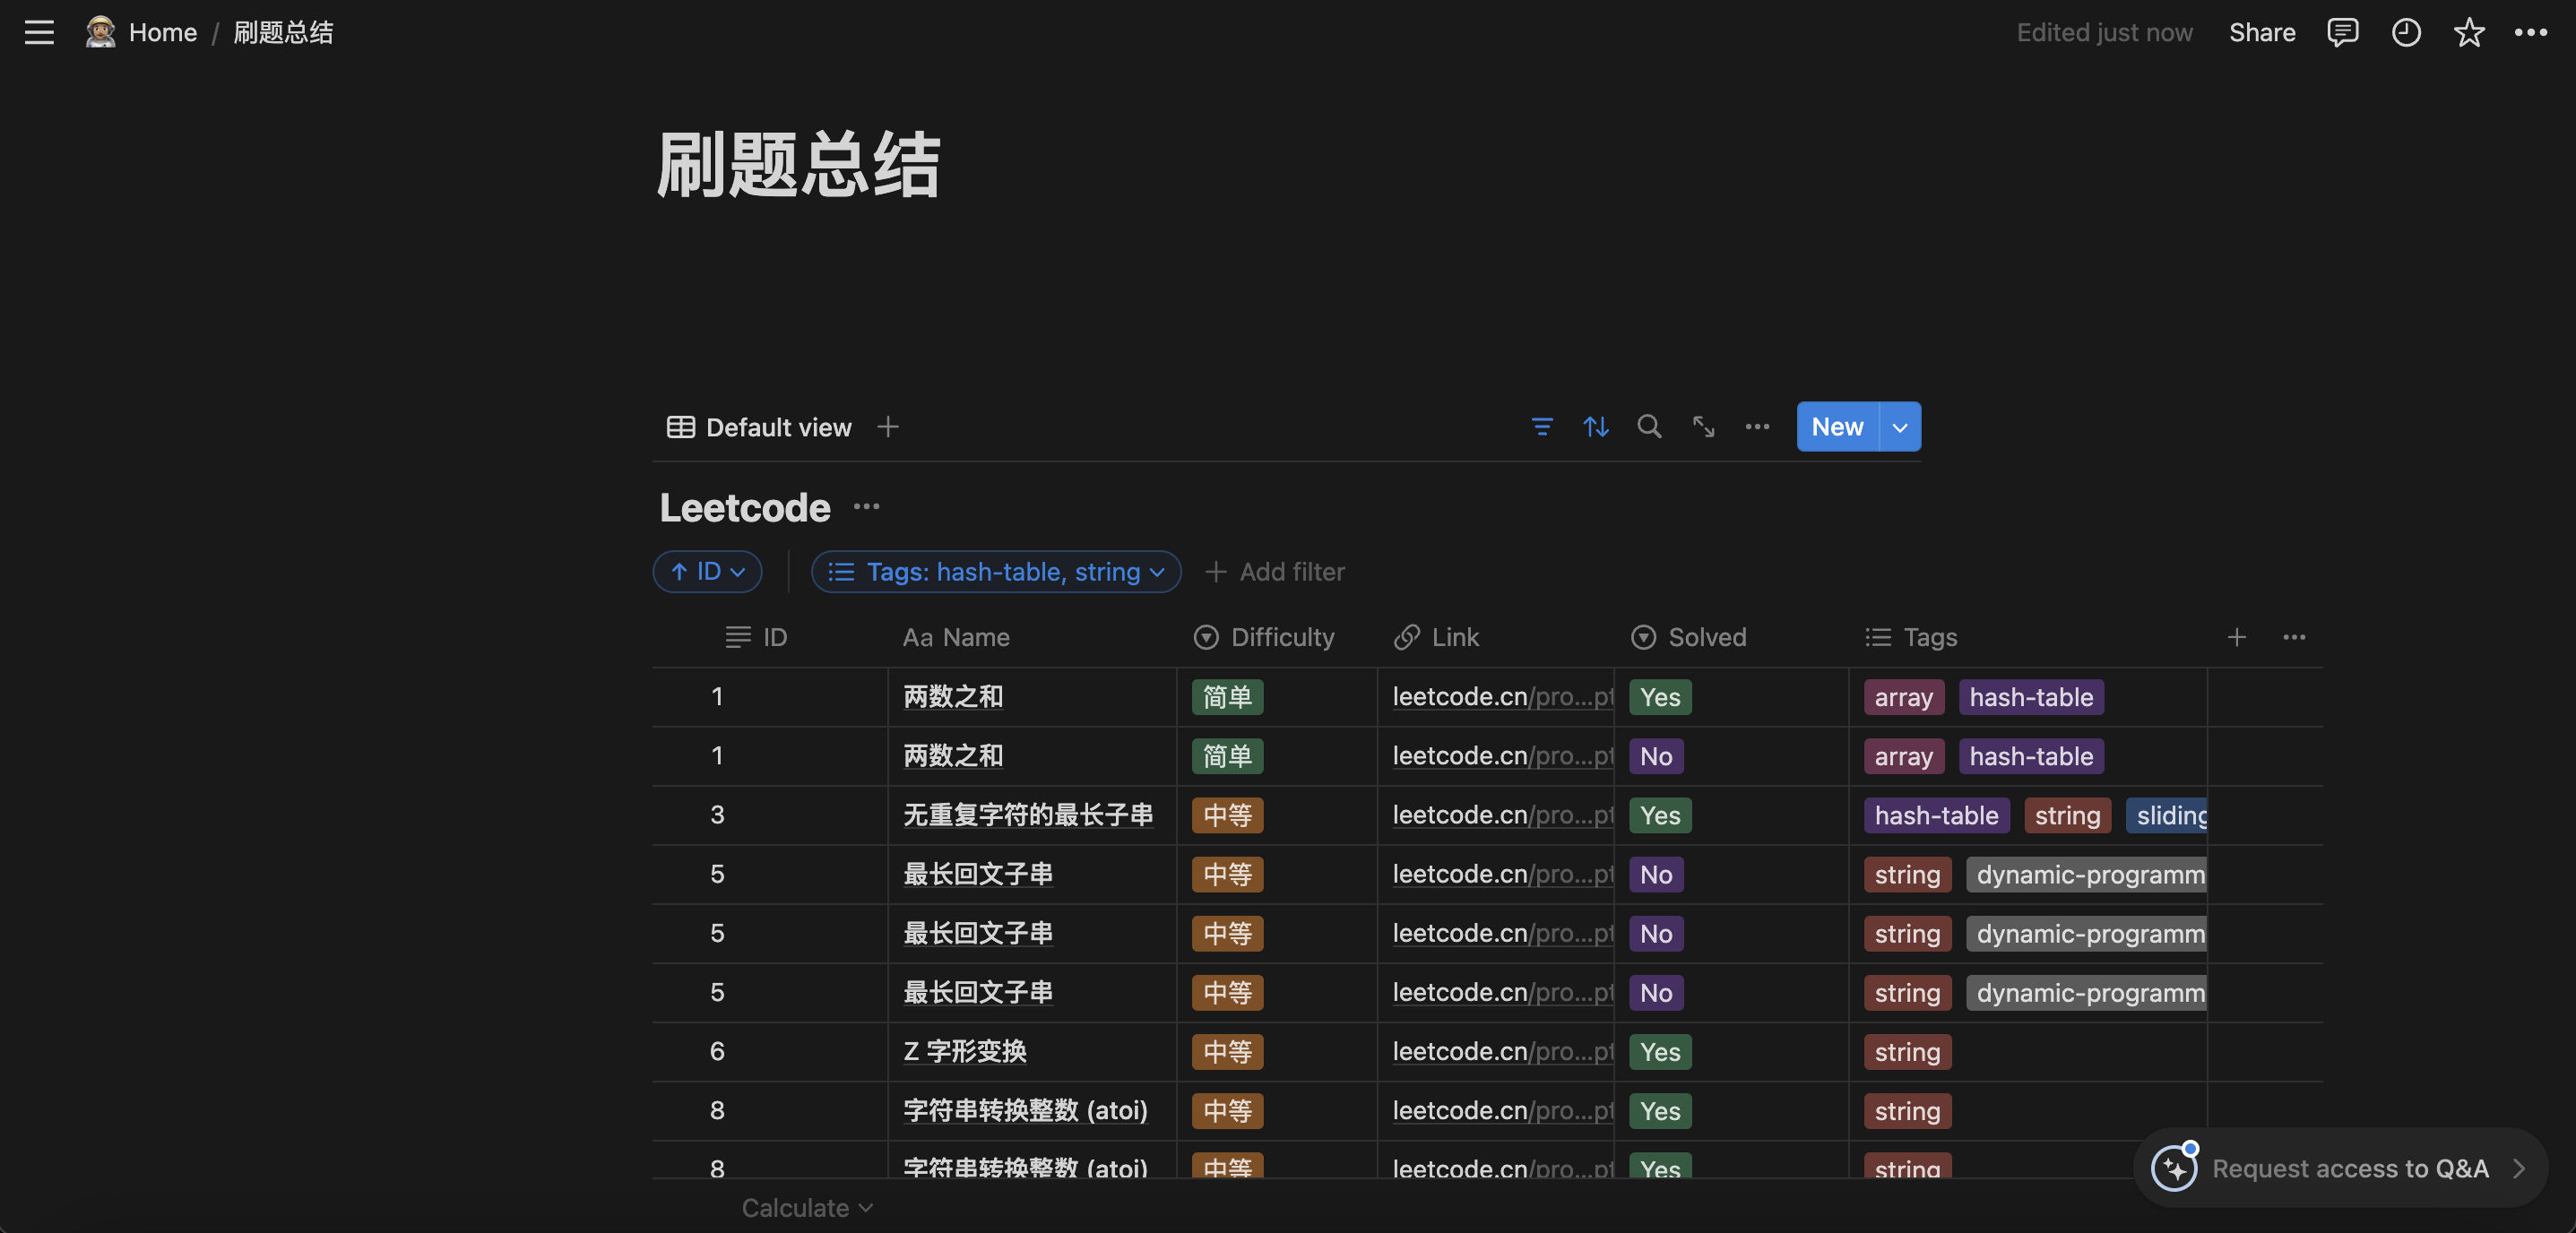The width and height of the screenshot is (2576, 1233).
Task: Add a new view with plus
Action: (x=887, y=427)
